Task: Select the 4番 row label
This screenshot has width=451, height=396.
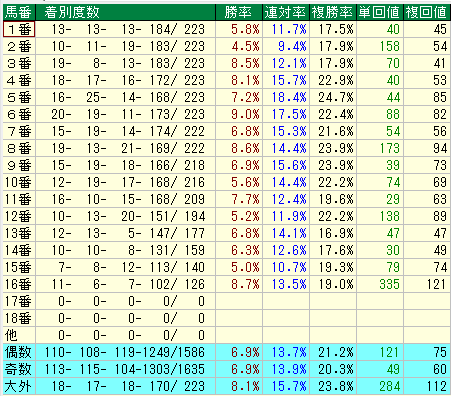Action: pos(19,80)
